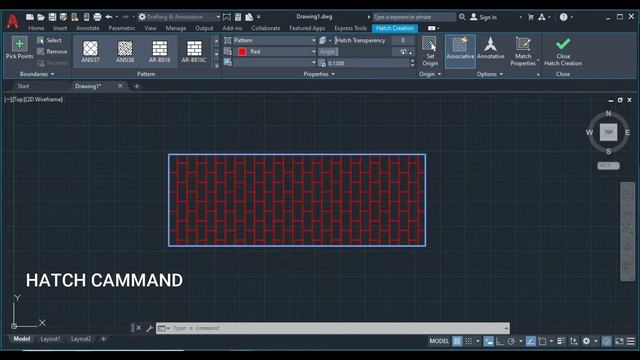Click the Plot printer icon
The height and width of the screenshot is (360, 640).
97,17
